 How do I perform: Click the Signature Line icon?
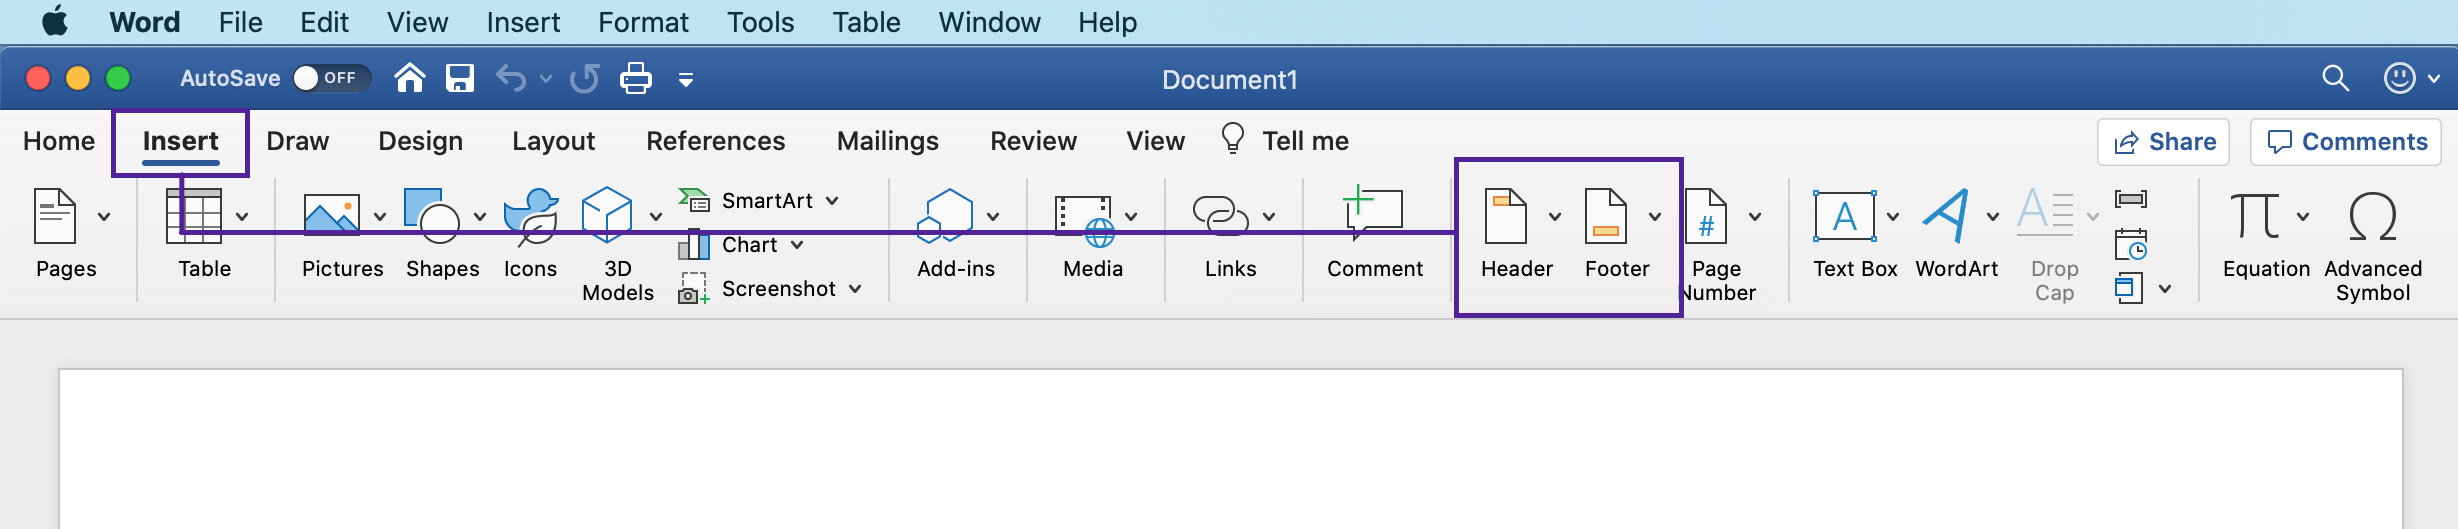point(2131,199)
